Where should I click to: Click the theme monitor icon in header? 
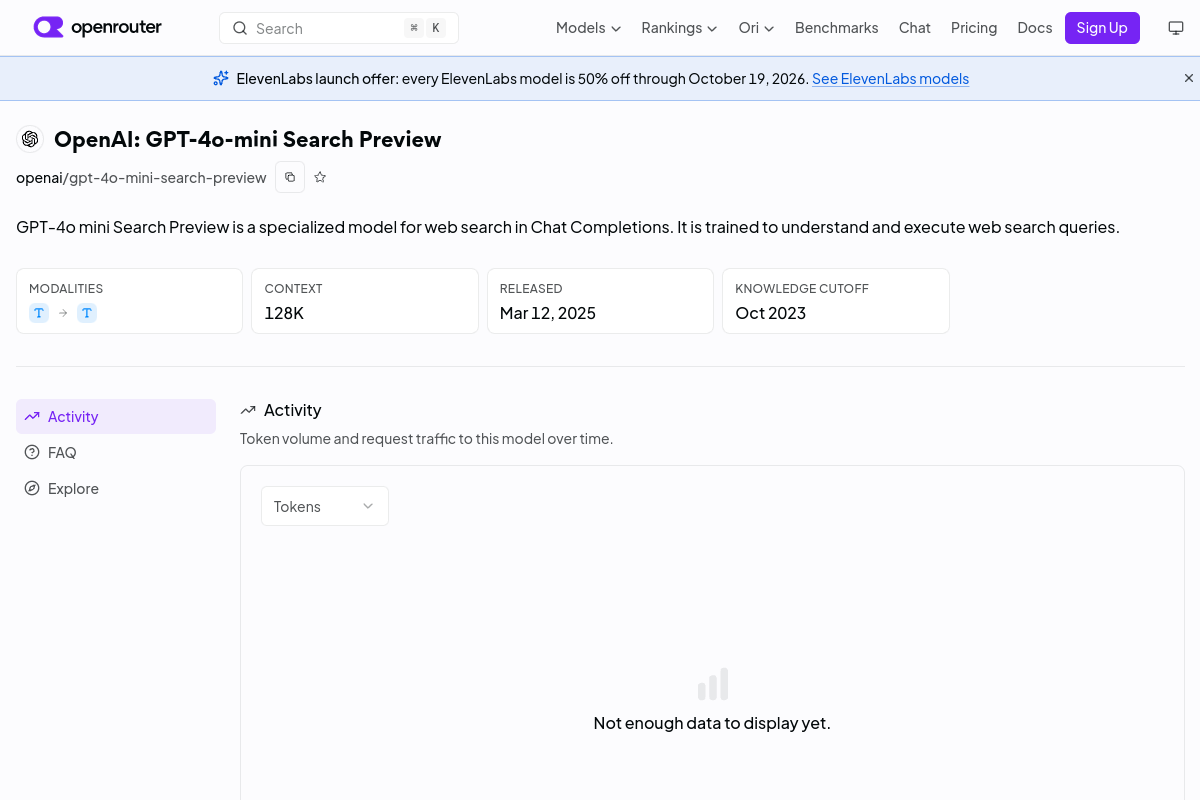pos(1176,28)
